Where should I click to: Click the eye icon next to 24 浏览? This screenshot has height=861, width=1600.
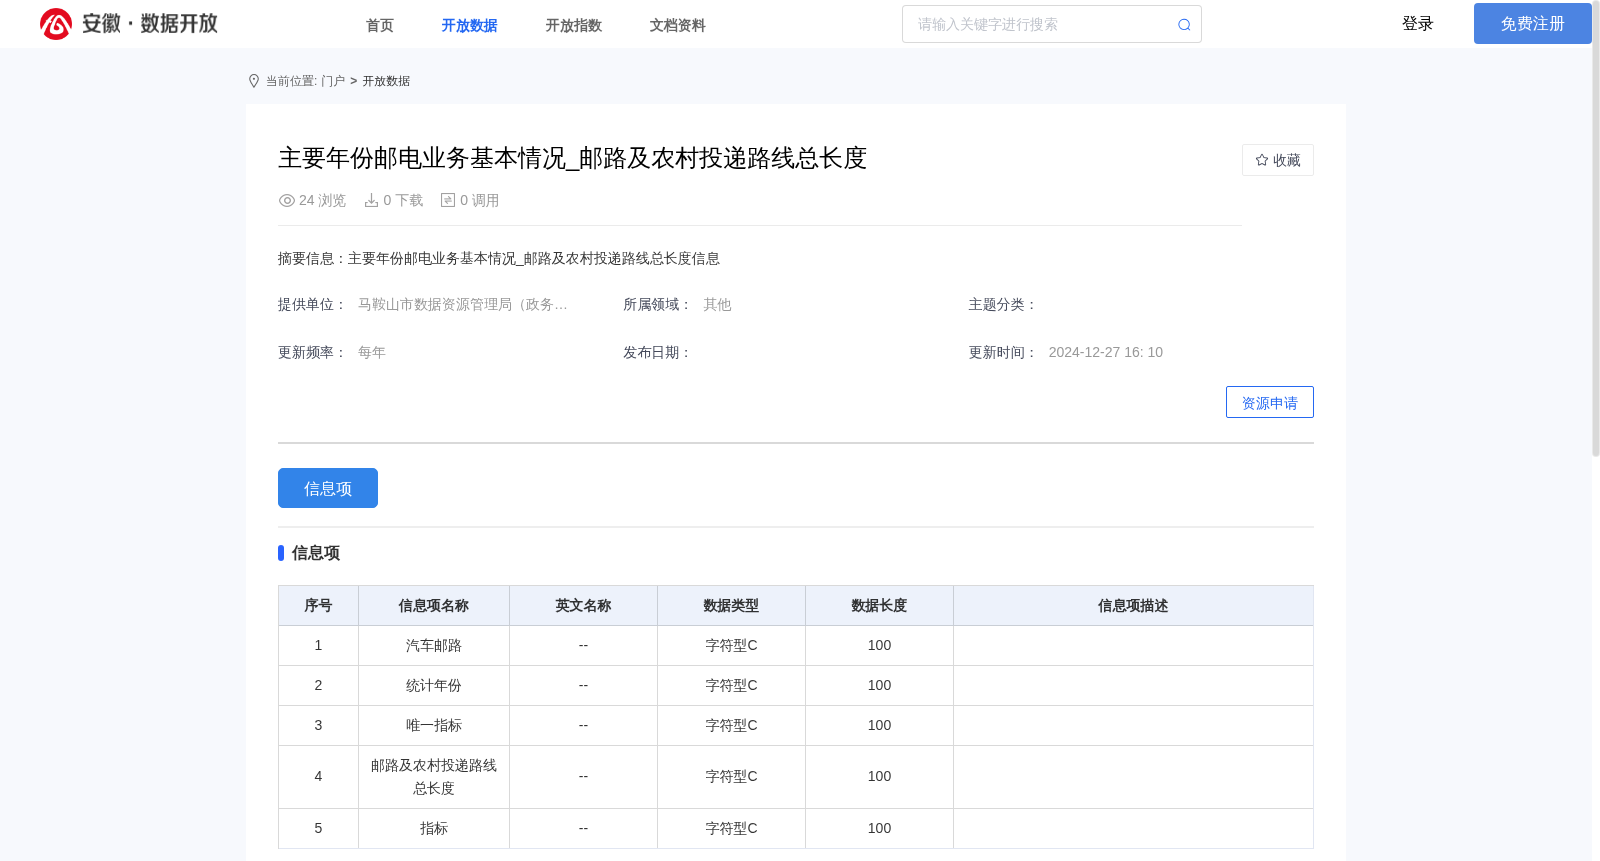point(287,200)
